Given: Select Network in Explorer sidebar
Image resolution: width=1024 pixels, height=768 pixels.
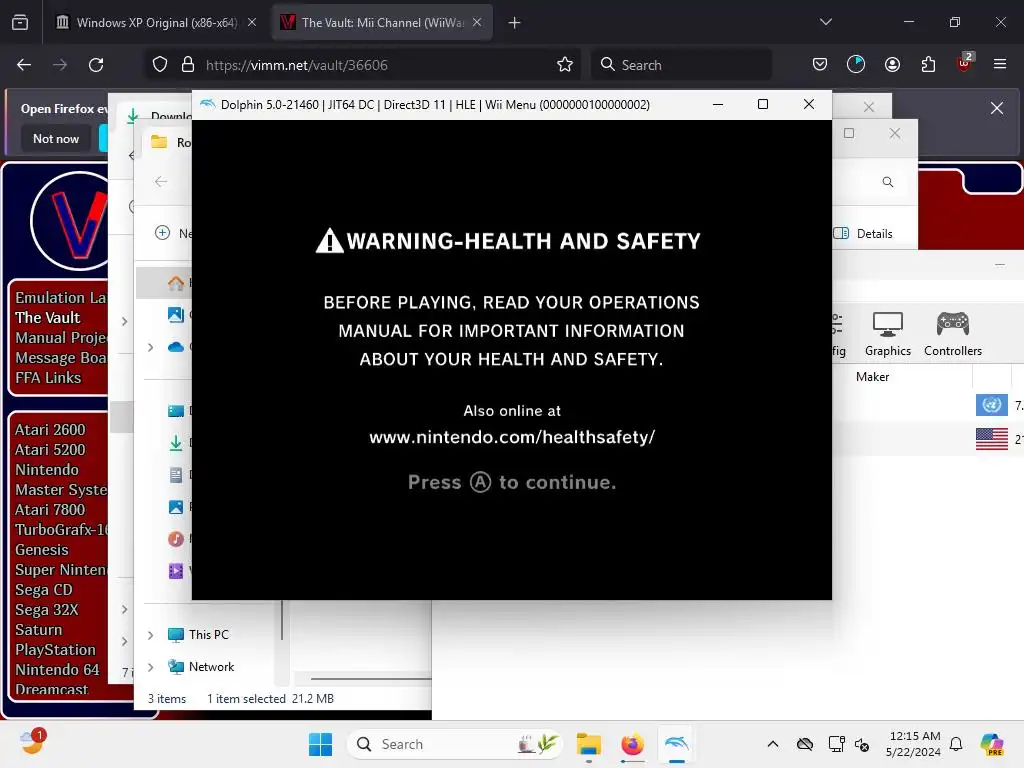Looking at the screenshot, I should pyautogui.click(x=211, y=667).
